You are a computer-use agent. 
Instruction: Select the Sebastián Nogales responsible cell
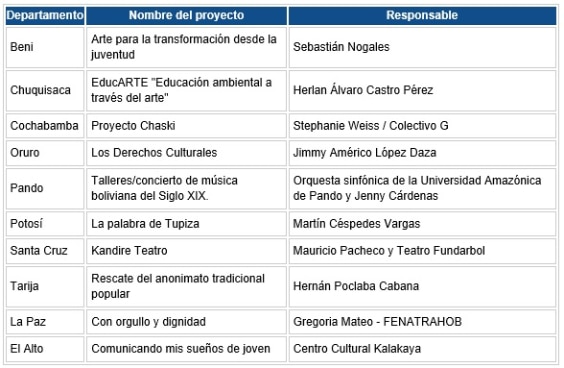(422, 47)
